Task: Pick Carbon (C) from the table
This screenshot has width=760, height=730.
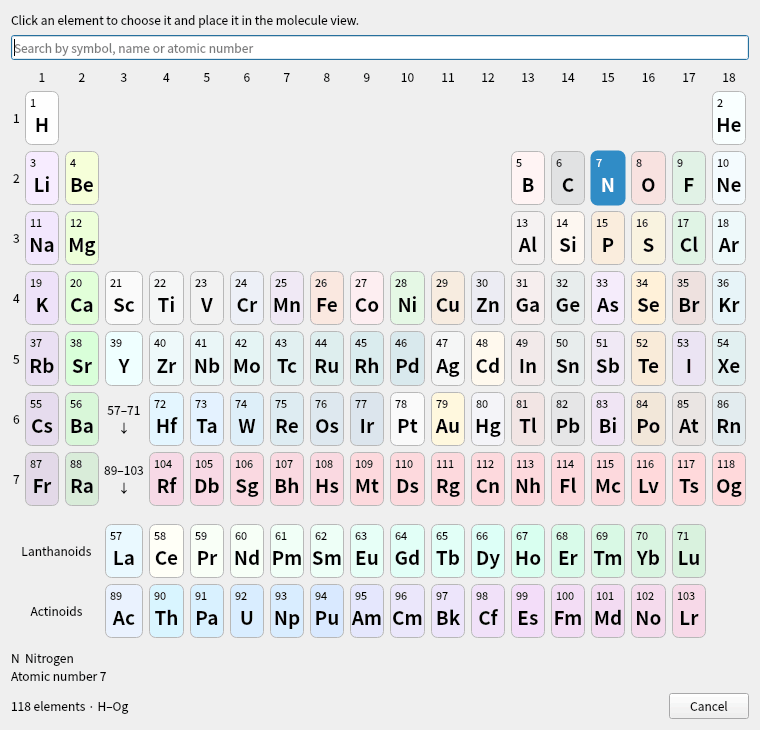Action: click(568, 178)
